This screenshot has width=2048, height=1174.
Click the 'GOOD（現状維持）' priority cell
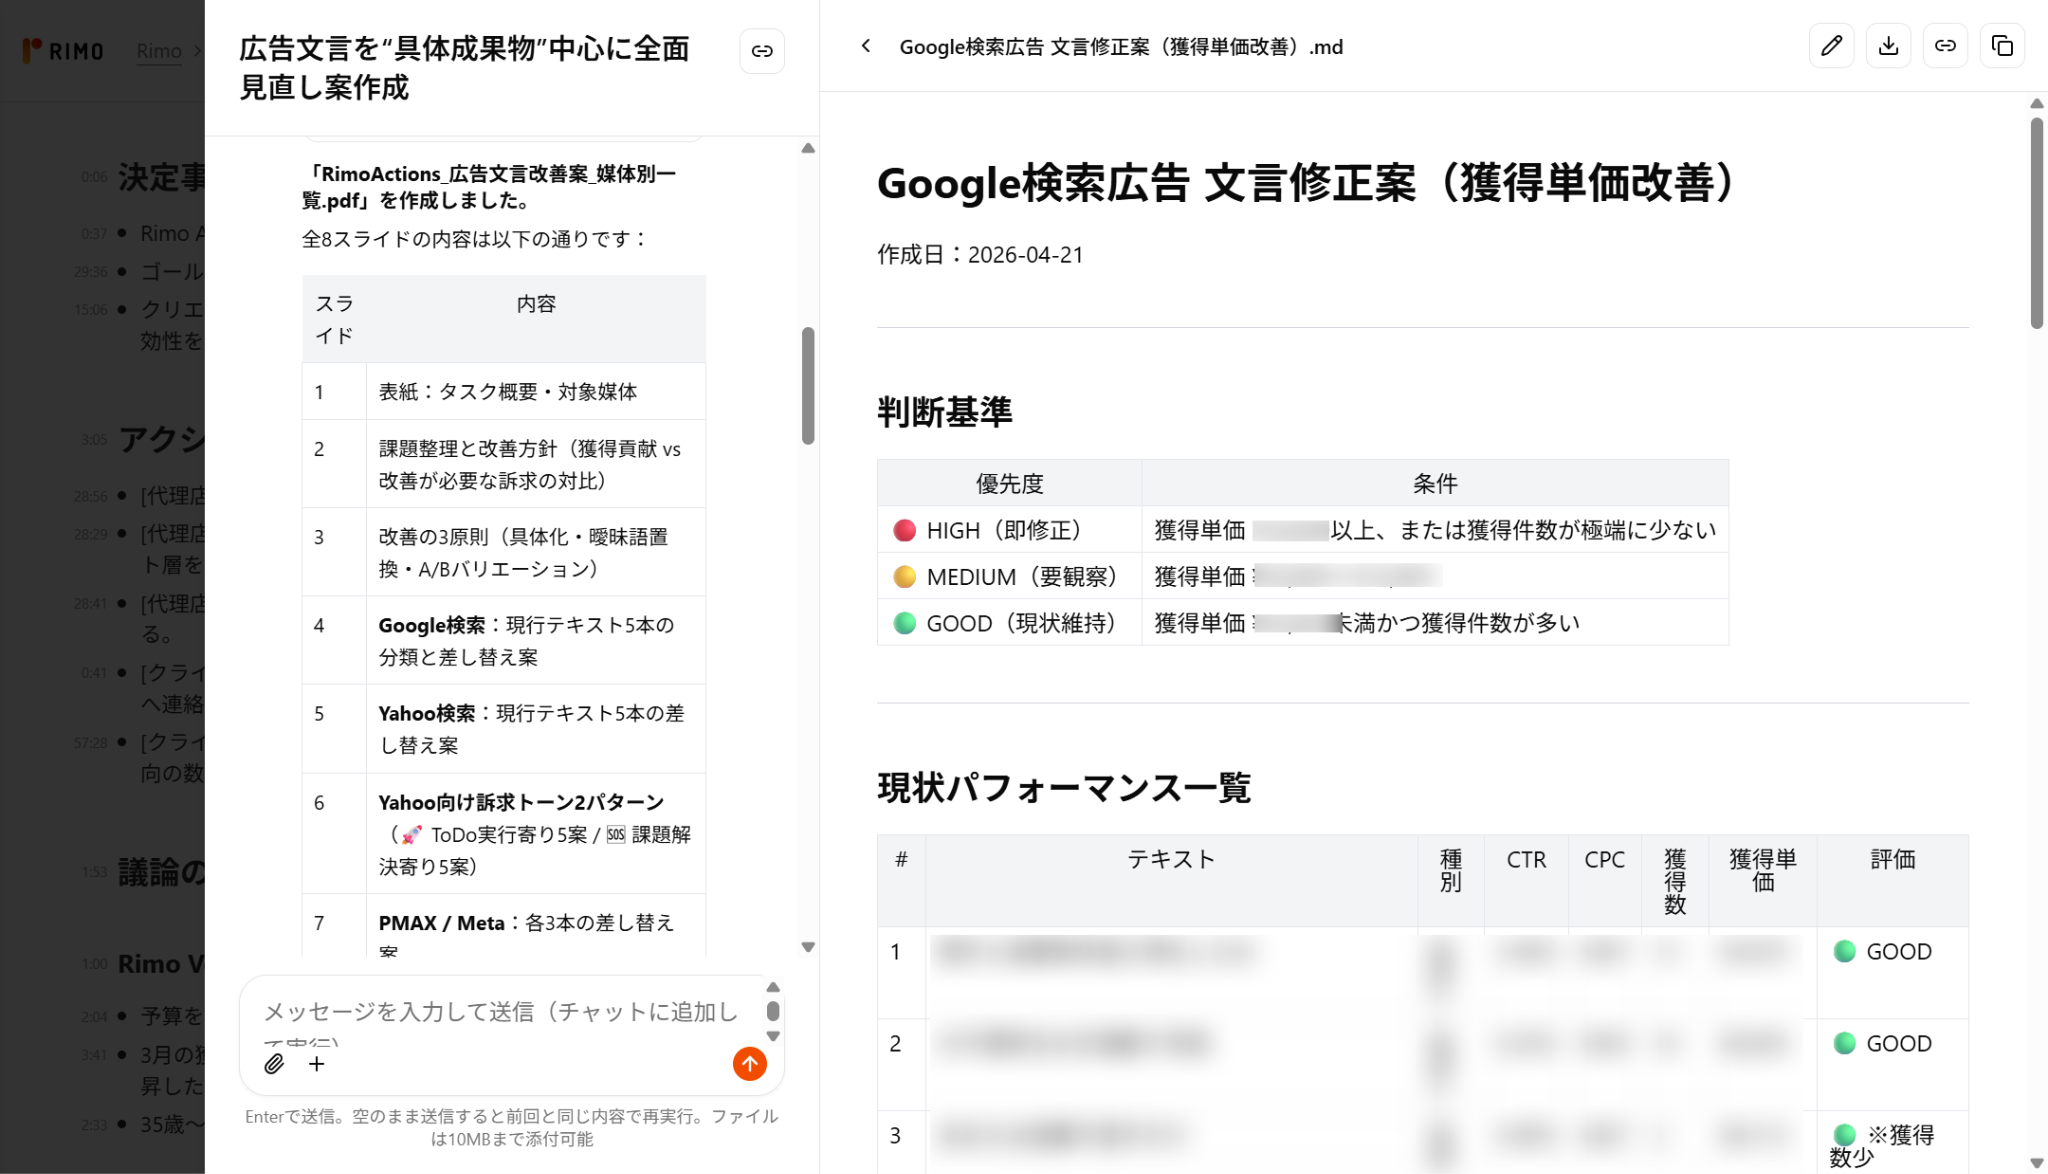[1010, 622]
